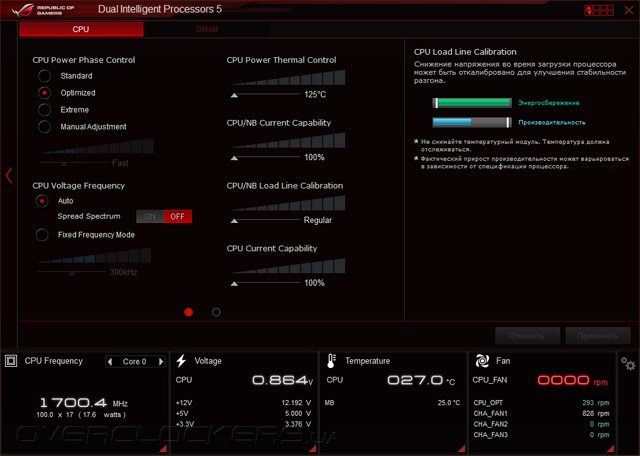Click the Manual Adjustment Fast slider
640x456 pixels.
(x=74, y=163)
